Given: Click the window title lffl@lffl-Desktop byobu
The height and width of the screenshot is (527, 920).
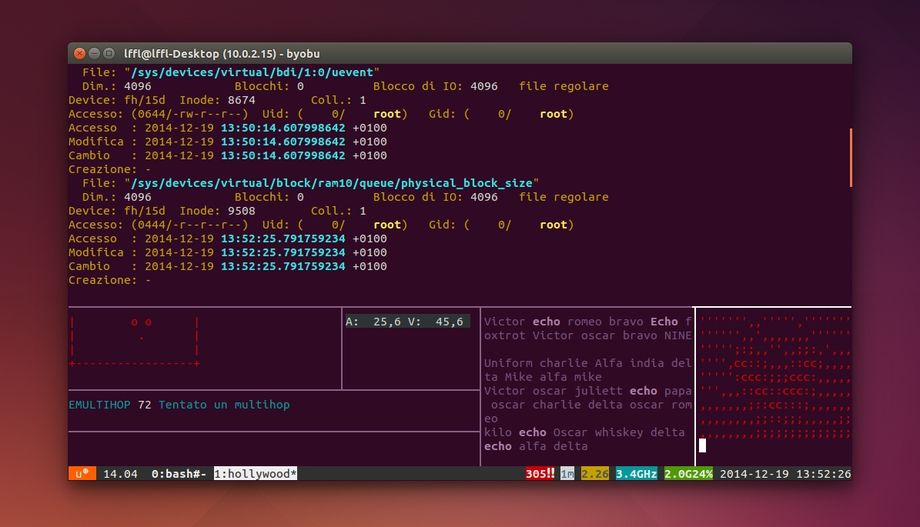Looking at the screenshot, I should click(x=222, y=53).
